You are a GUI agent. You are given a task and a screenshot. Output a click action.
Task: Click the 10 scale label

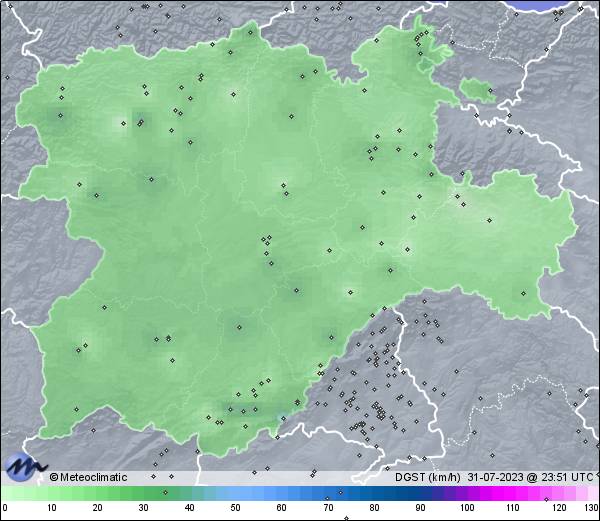[x=51, y=508]
